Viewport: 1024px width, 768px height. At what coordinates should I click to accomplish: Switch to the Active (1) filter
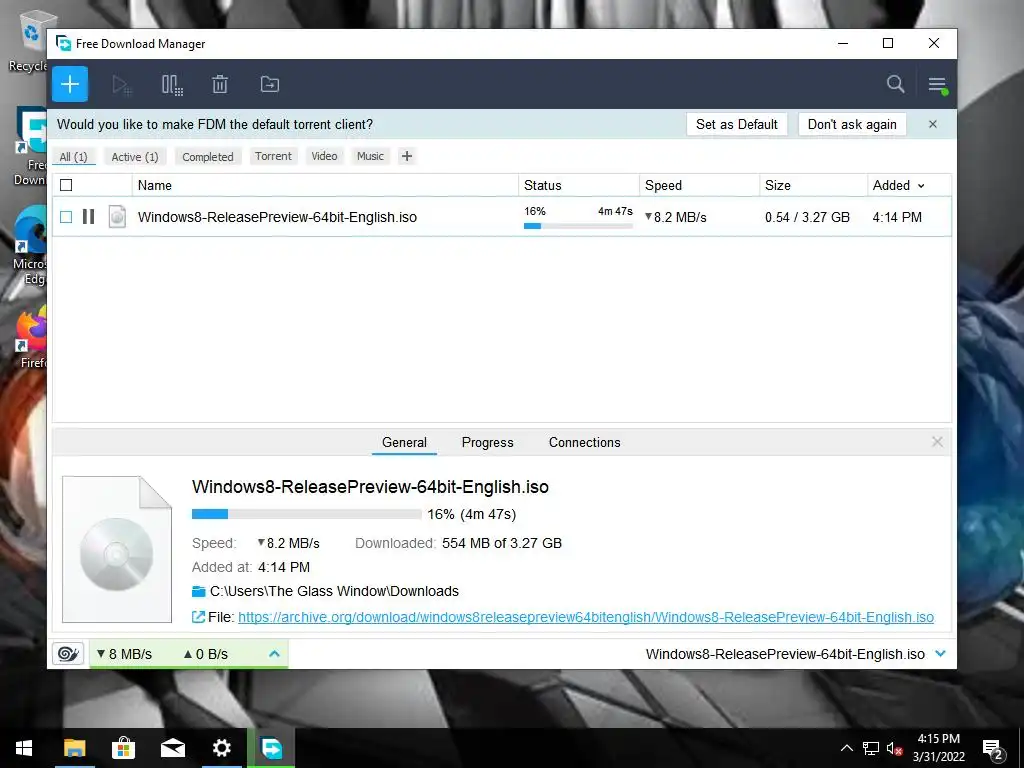pos(135,157)
